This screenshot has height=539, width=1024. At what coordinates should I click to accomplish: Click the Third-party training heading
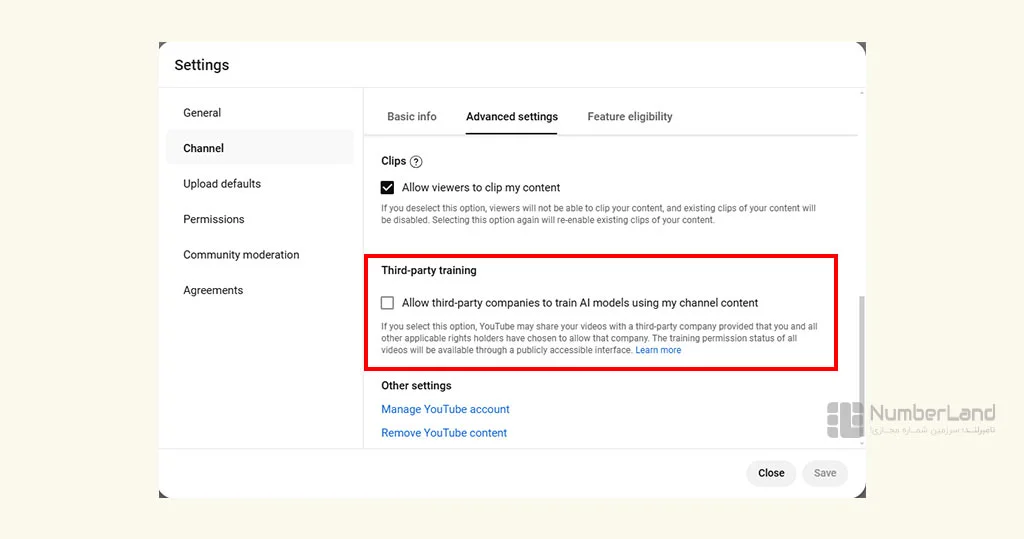point(428,270)
